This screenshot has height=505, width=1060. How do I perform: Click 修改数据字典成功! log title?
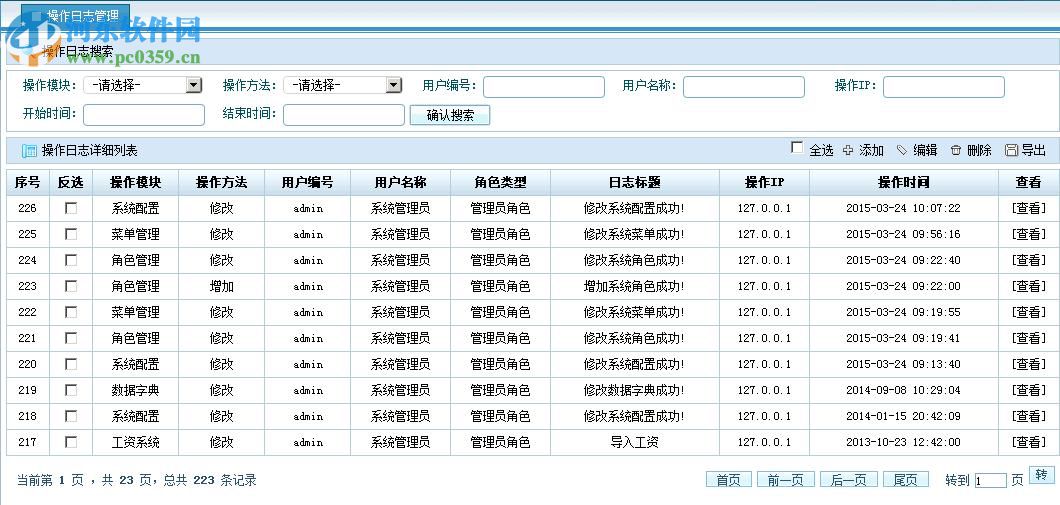coord(634,390)
